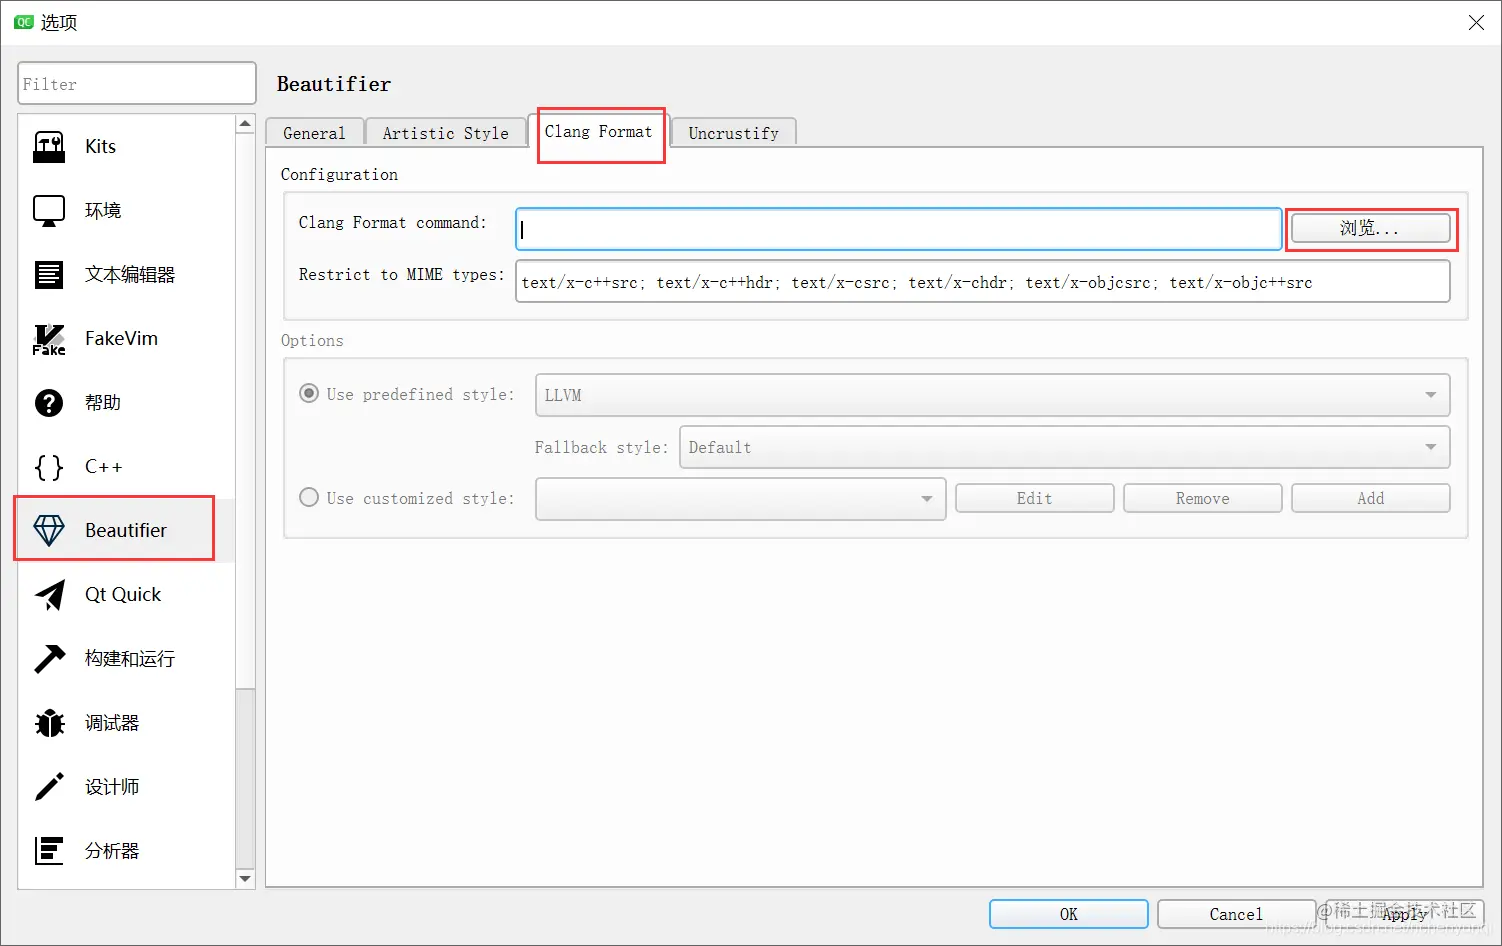Click the Qt Creator title bar icon
Screen dimensions: 1502x946
tap(24, 22)
